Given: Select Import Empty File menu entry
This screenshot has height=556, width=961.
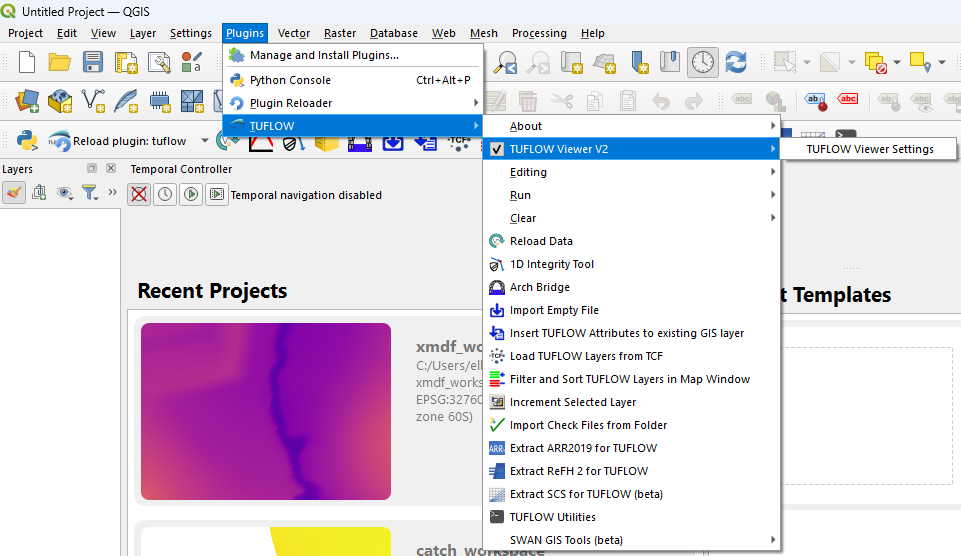Looking at the screenshot, I should tap(554, 310).
